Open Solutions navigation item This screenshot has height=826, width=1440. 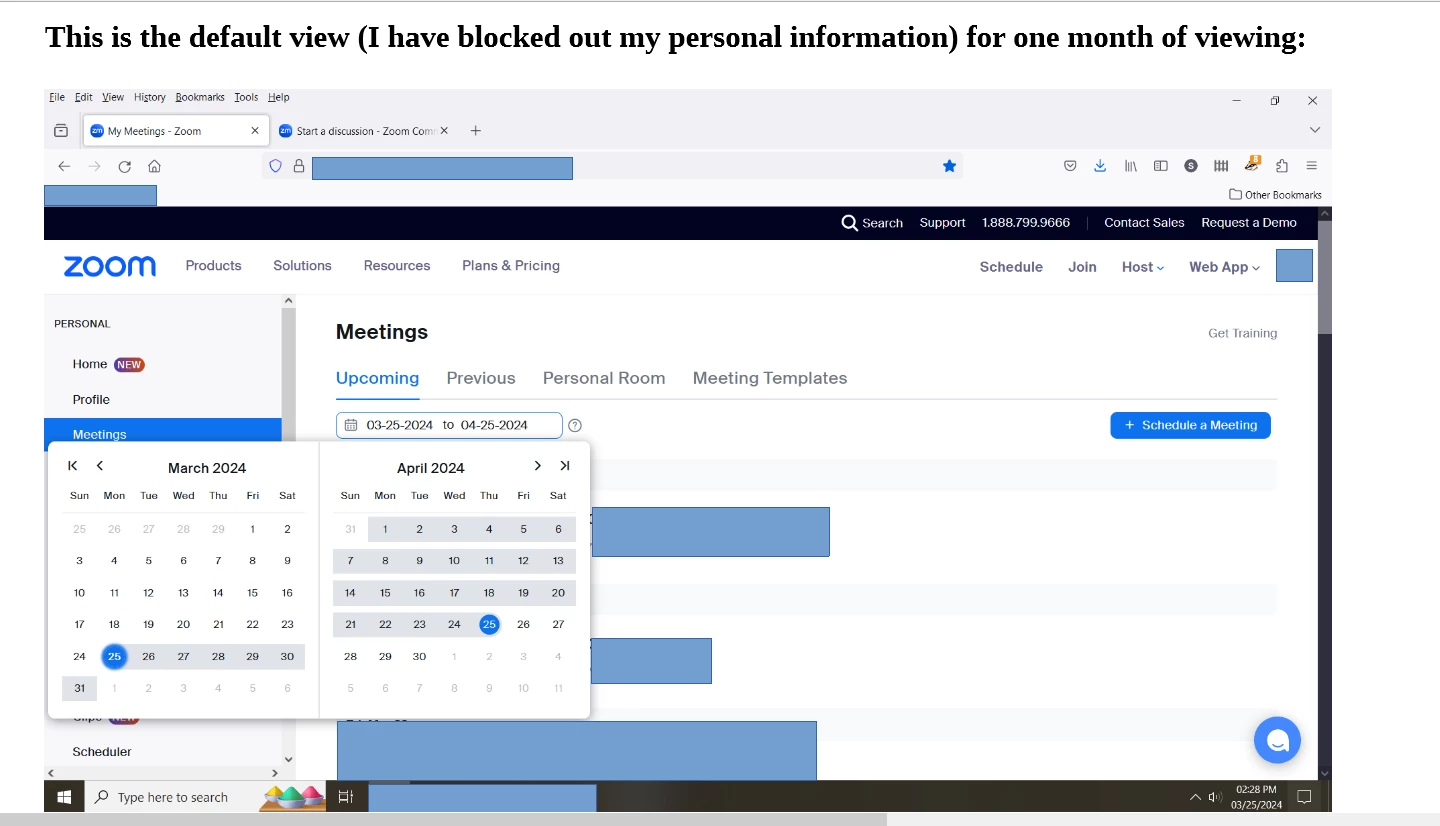[x=302, y=265]
